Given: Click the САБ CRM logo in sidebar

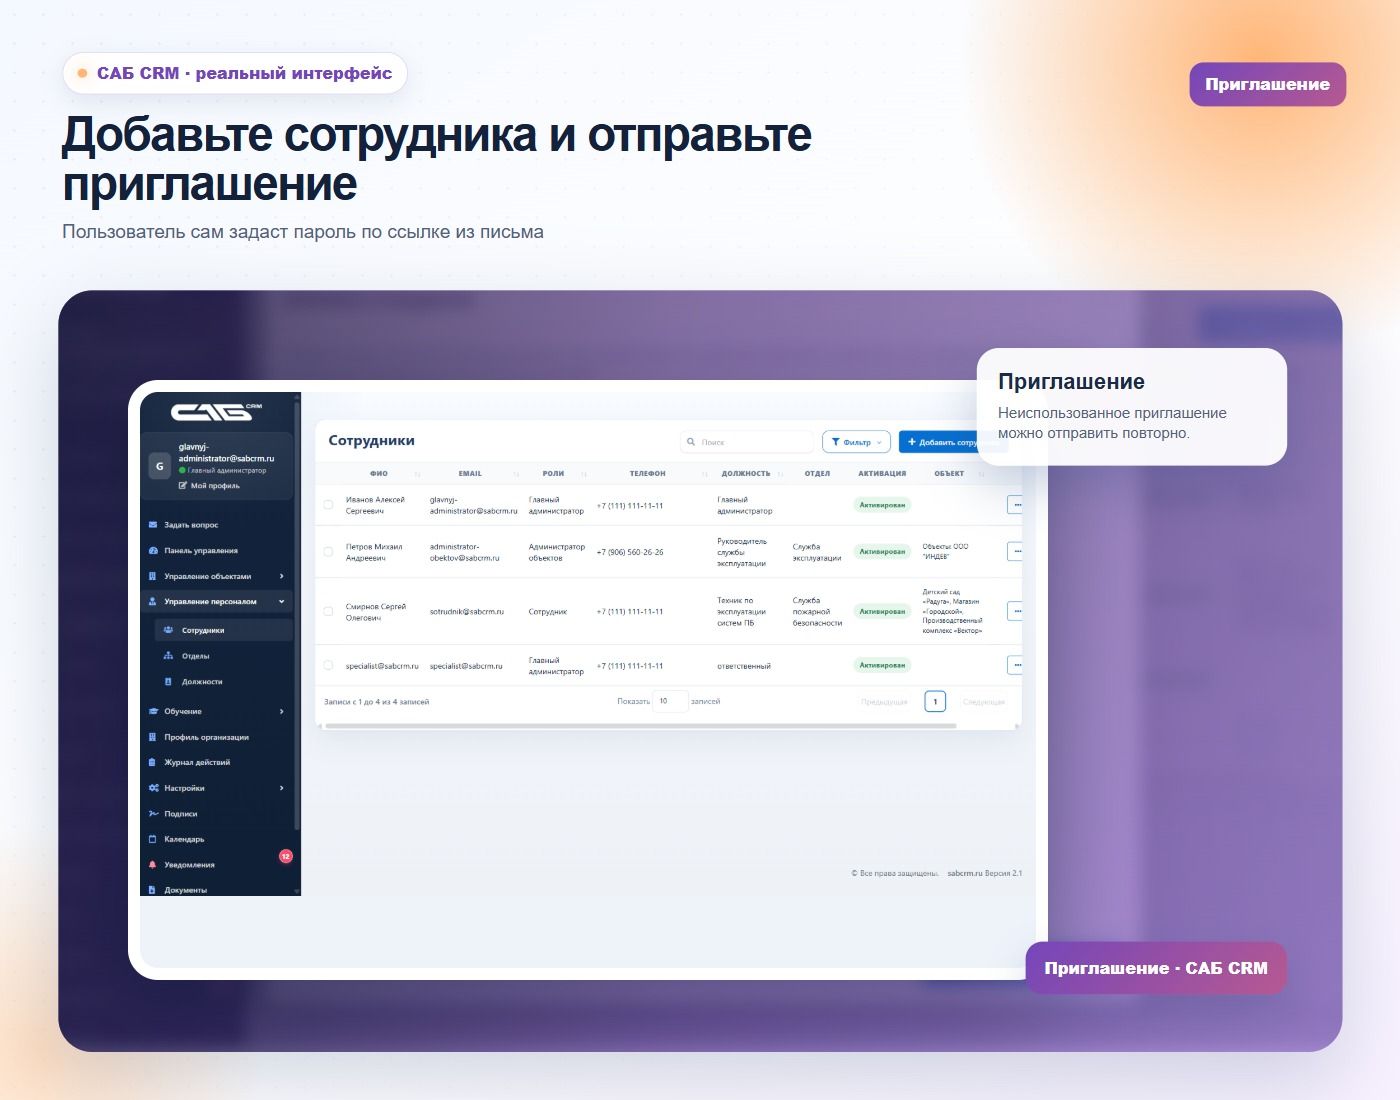Looking at the screenshot, I should (216, 411).
